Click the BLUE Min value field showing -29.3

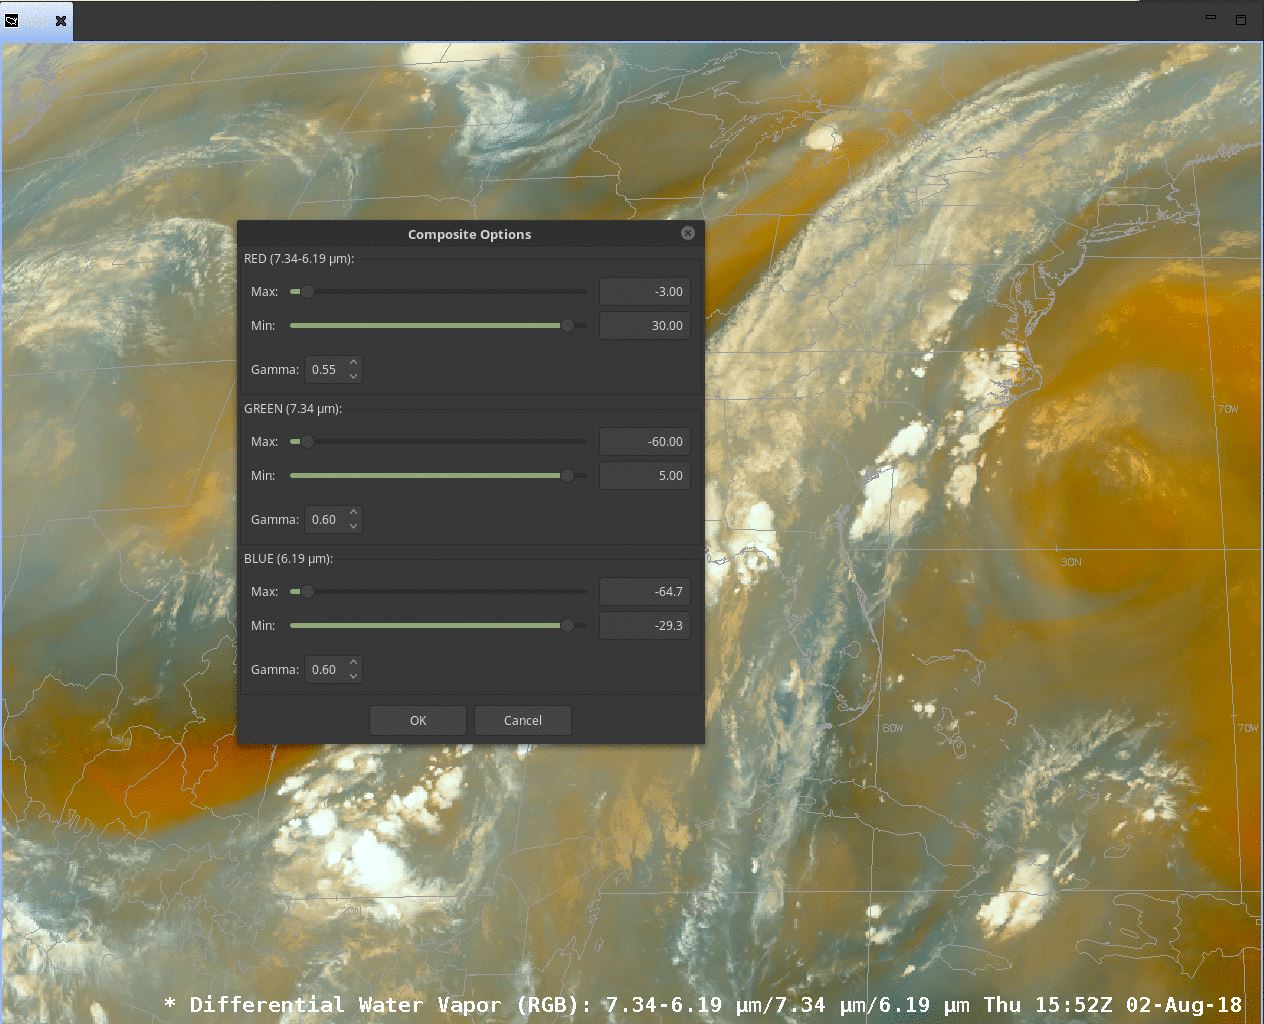tap(644, 626)
